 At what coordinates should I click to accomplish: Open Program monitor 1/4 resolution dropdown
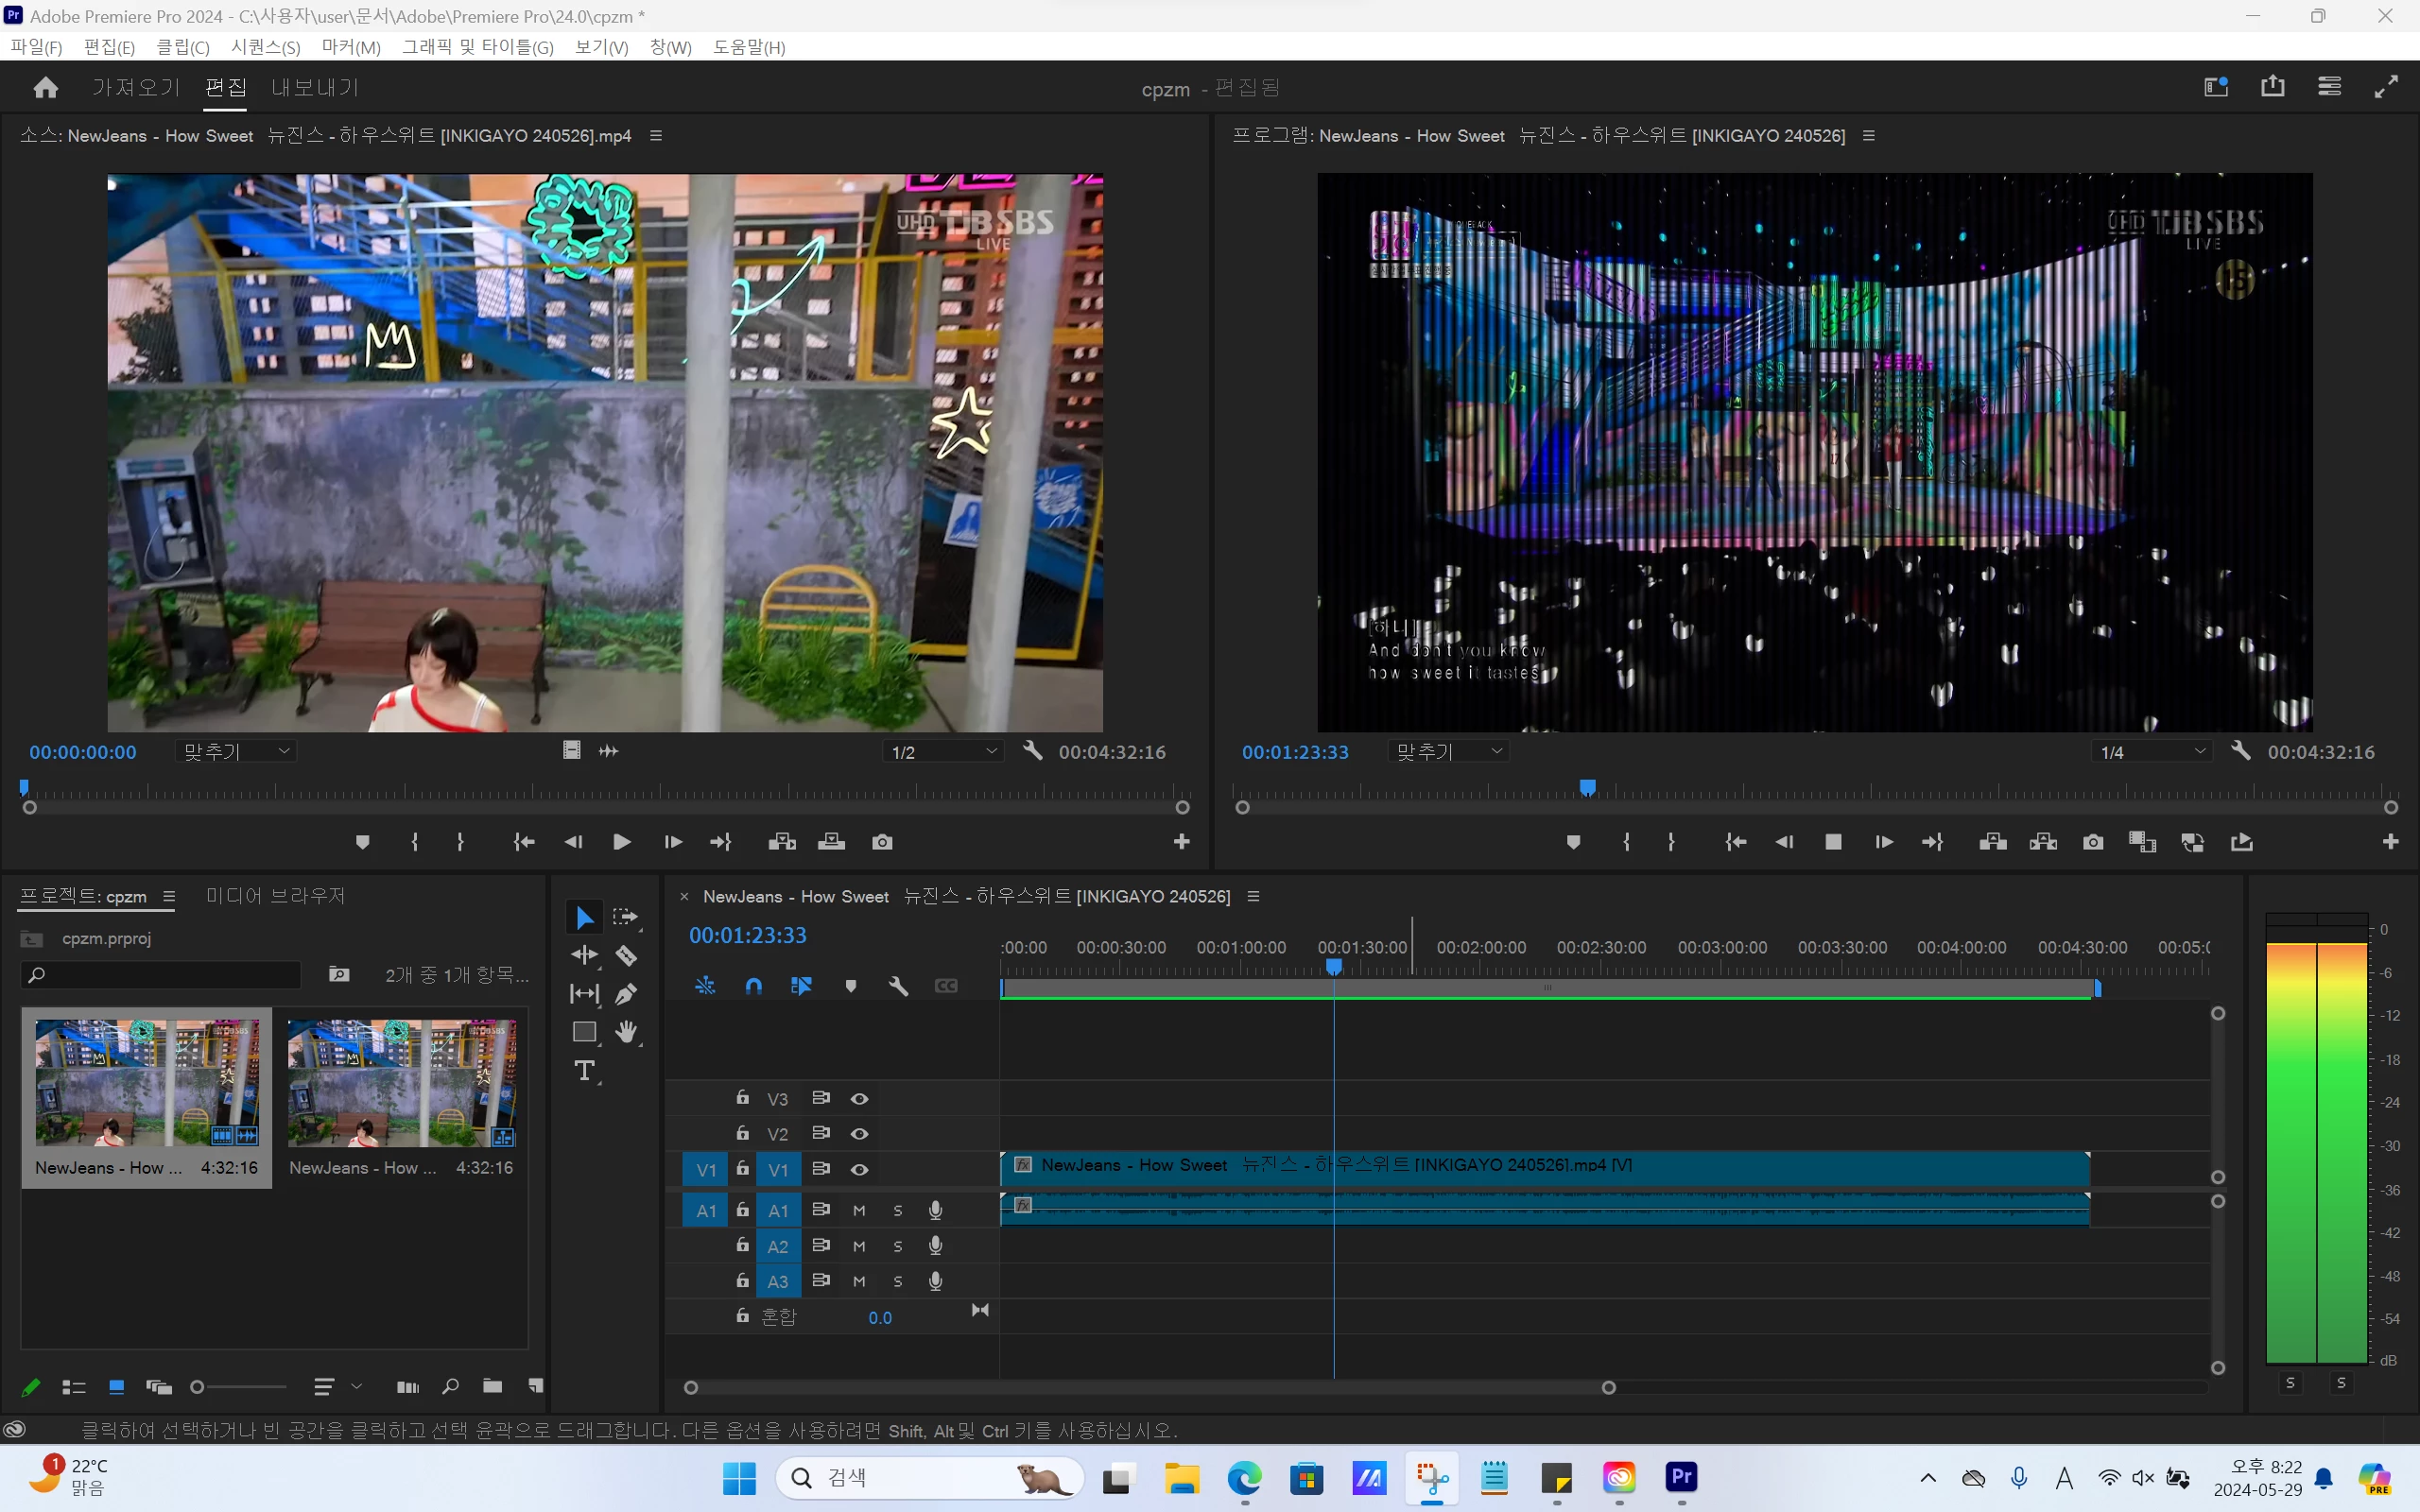pos(2152,751)
